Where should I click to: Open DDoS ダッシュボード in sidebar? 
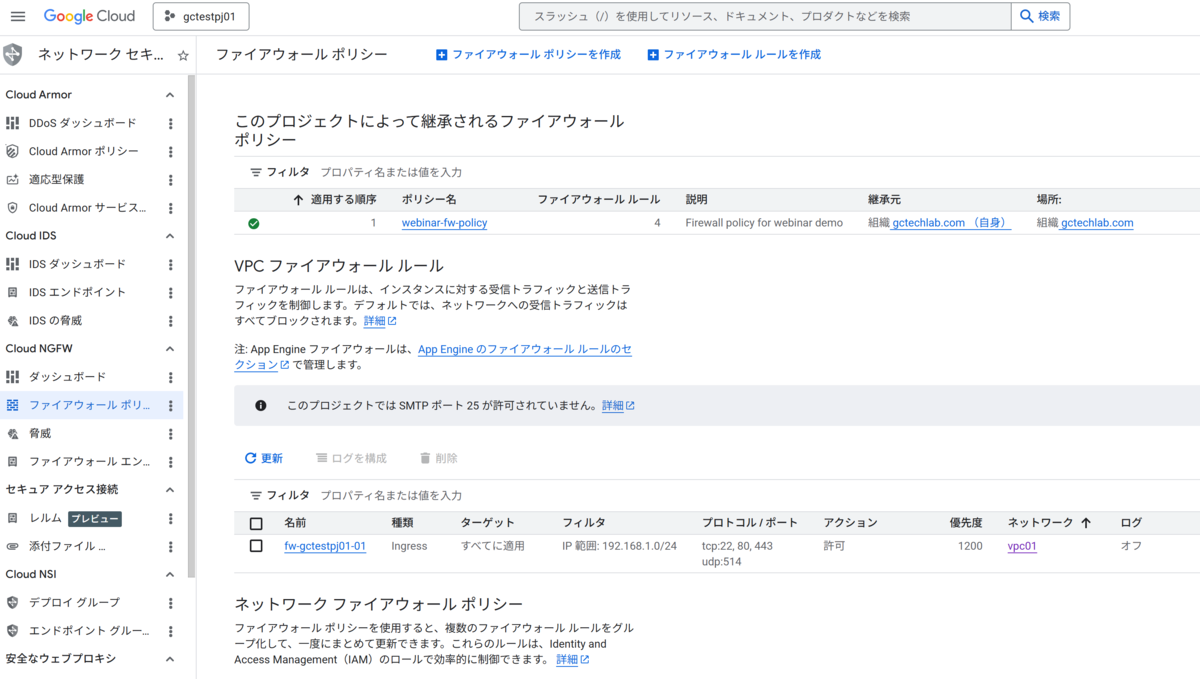coord(82,123)
